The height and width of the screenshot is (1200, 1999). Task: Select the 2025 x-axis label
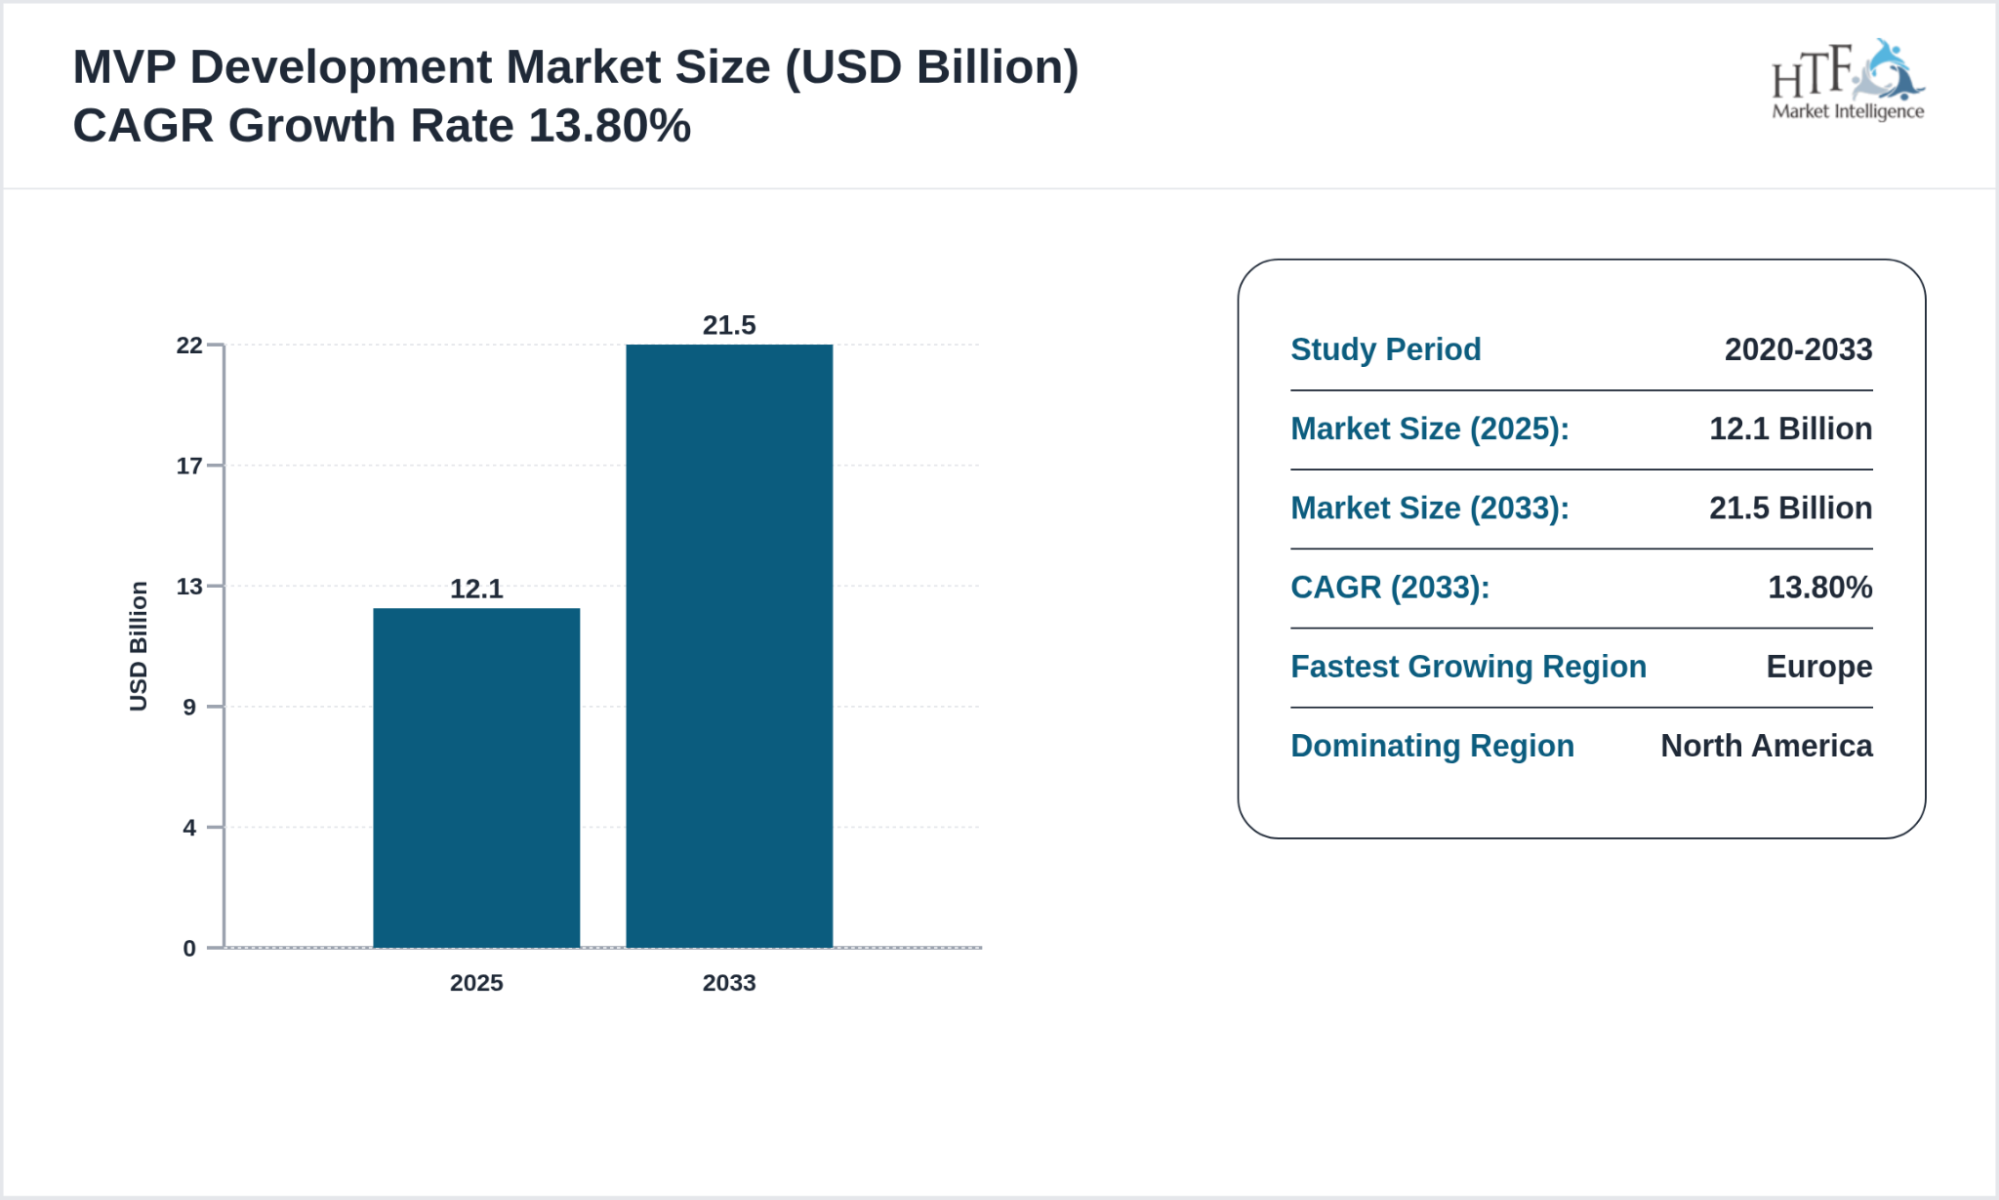coord(477,984)
